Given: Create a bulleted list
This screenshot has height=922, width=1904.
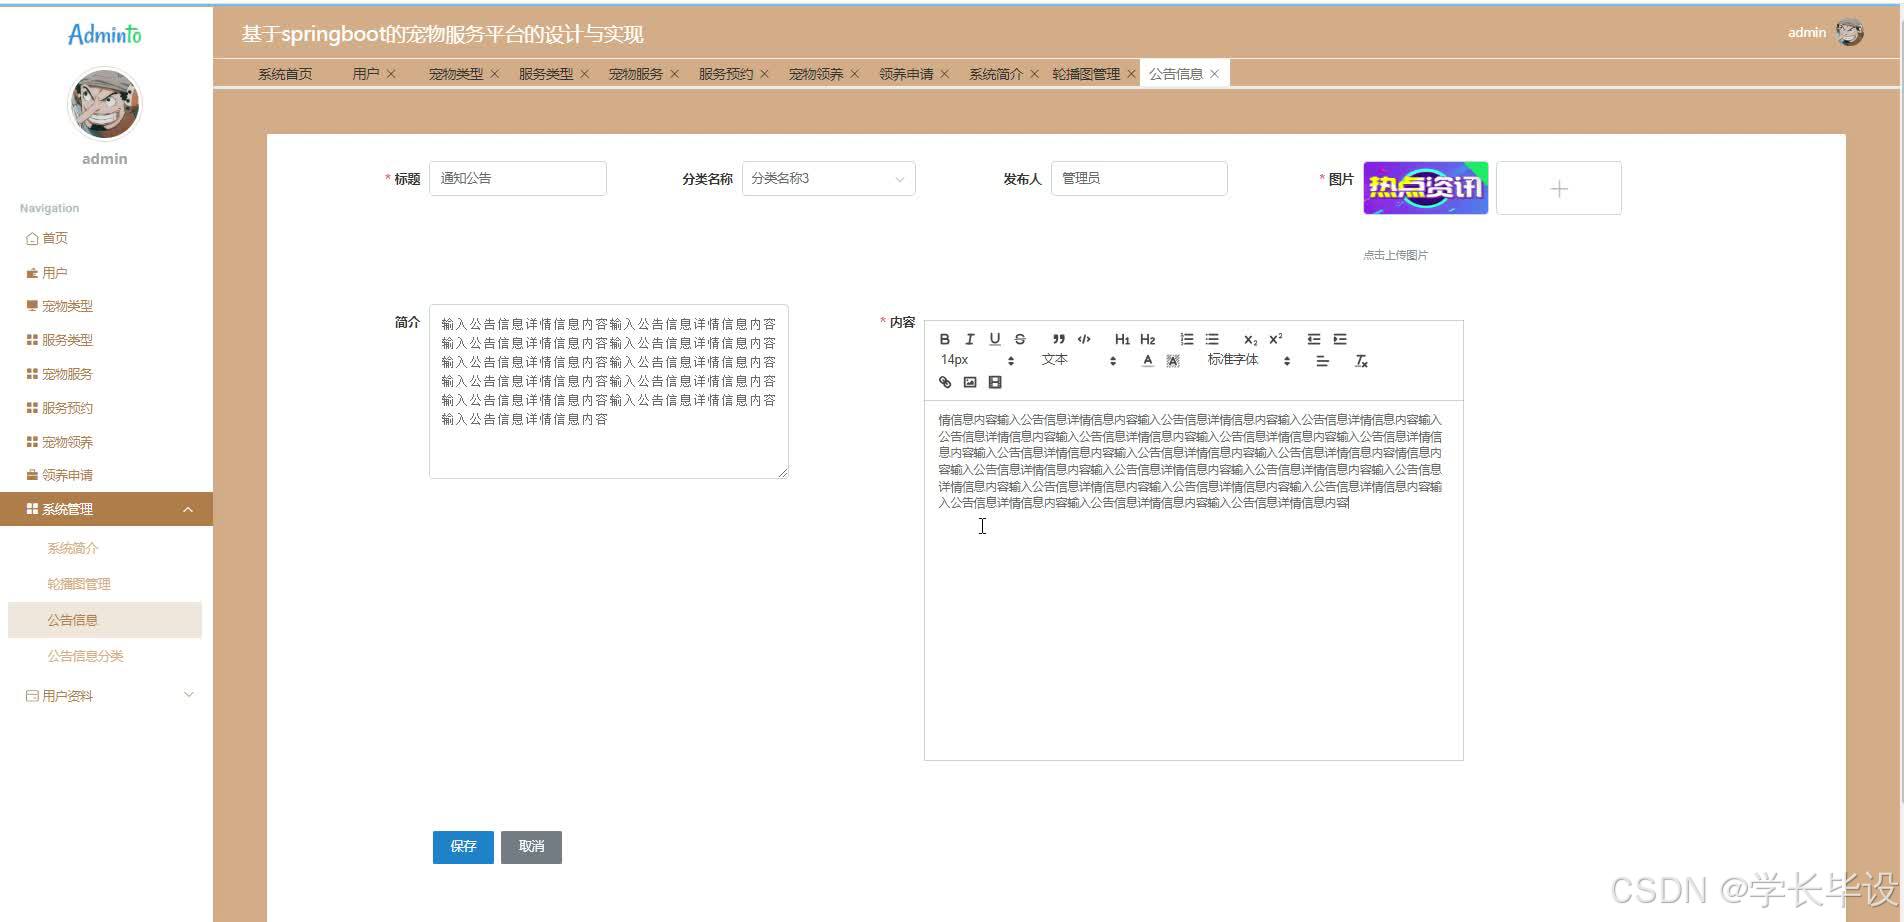Looking at the screenshot, I should click(1212, 339).
